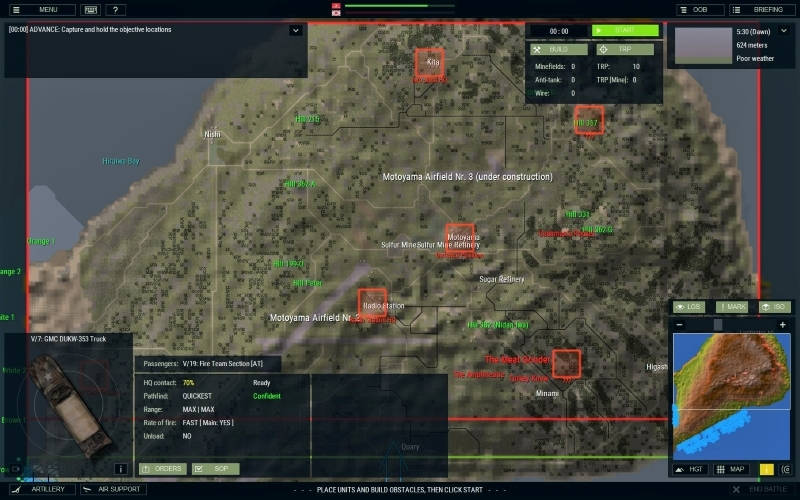Click the green force strength bar
The height and width of the screenshot is (500, 800).
coord(386,6)
